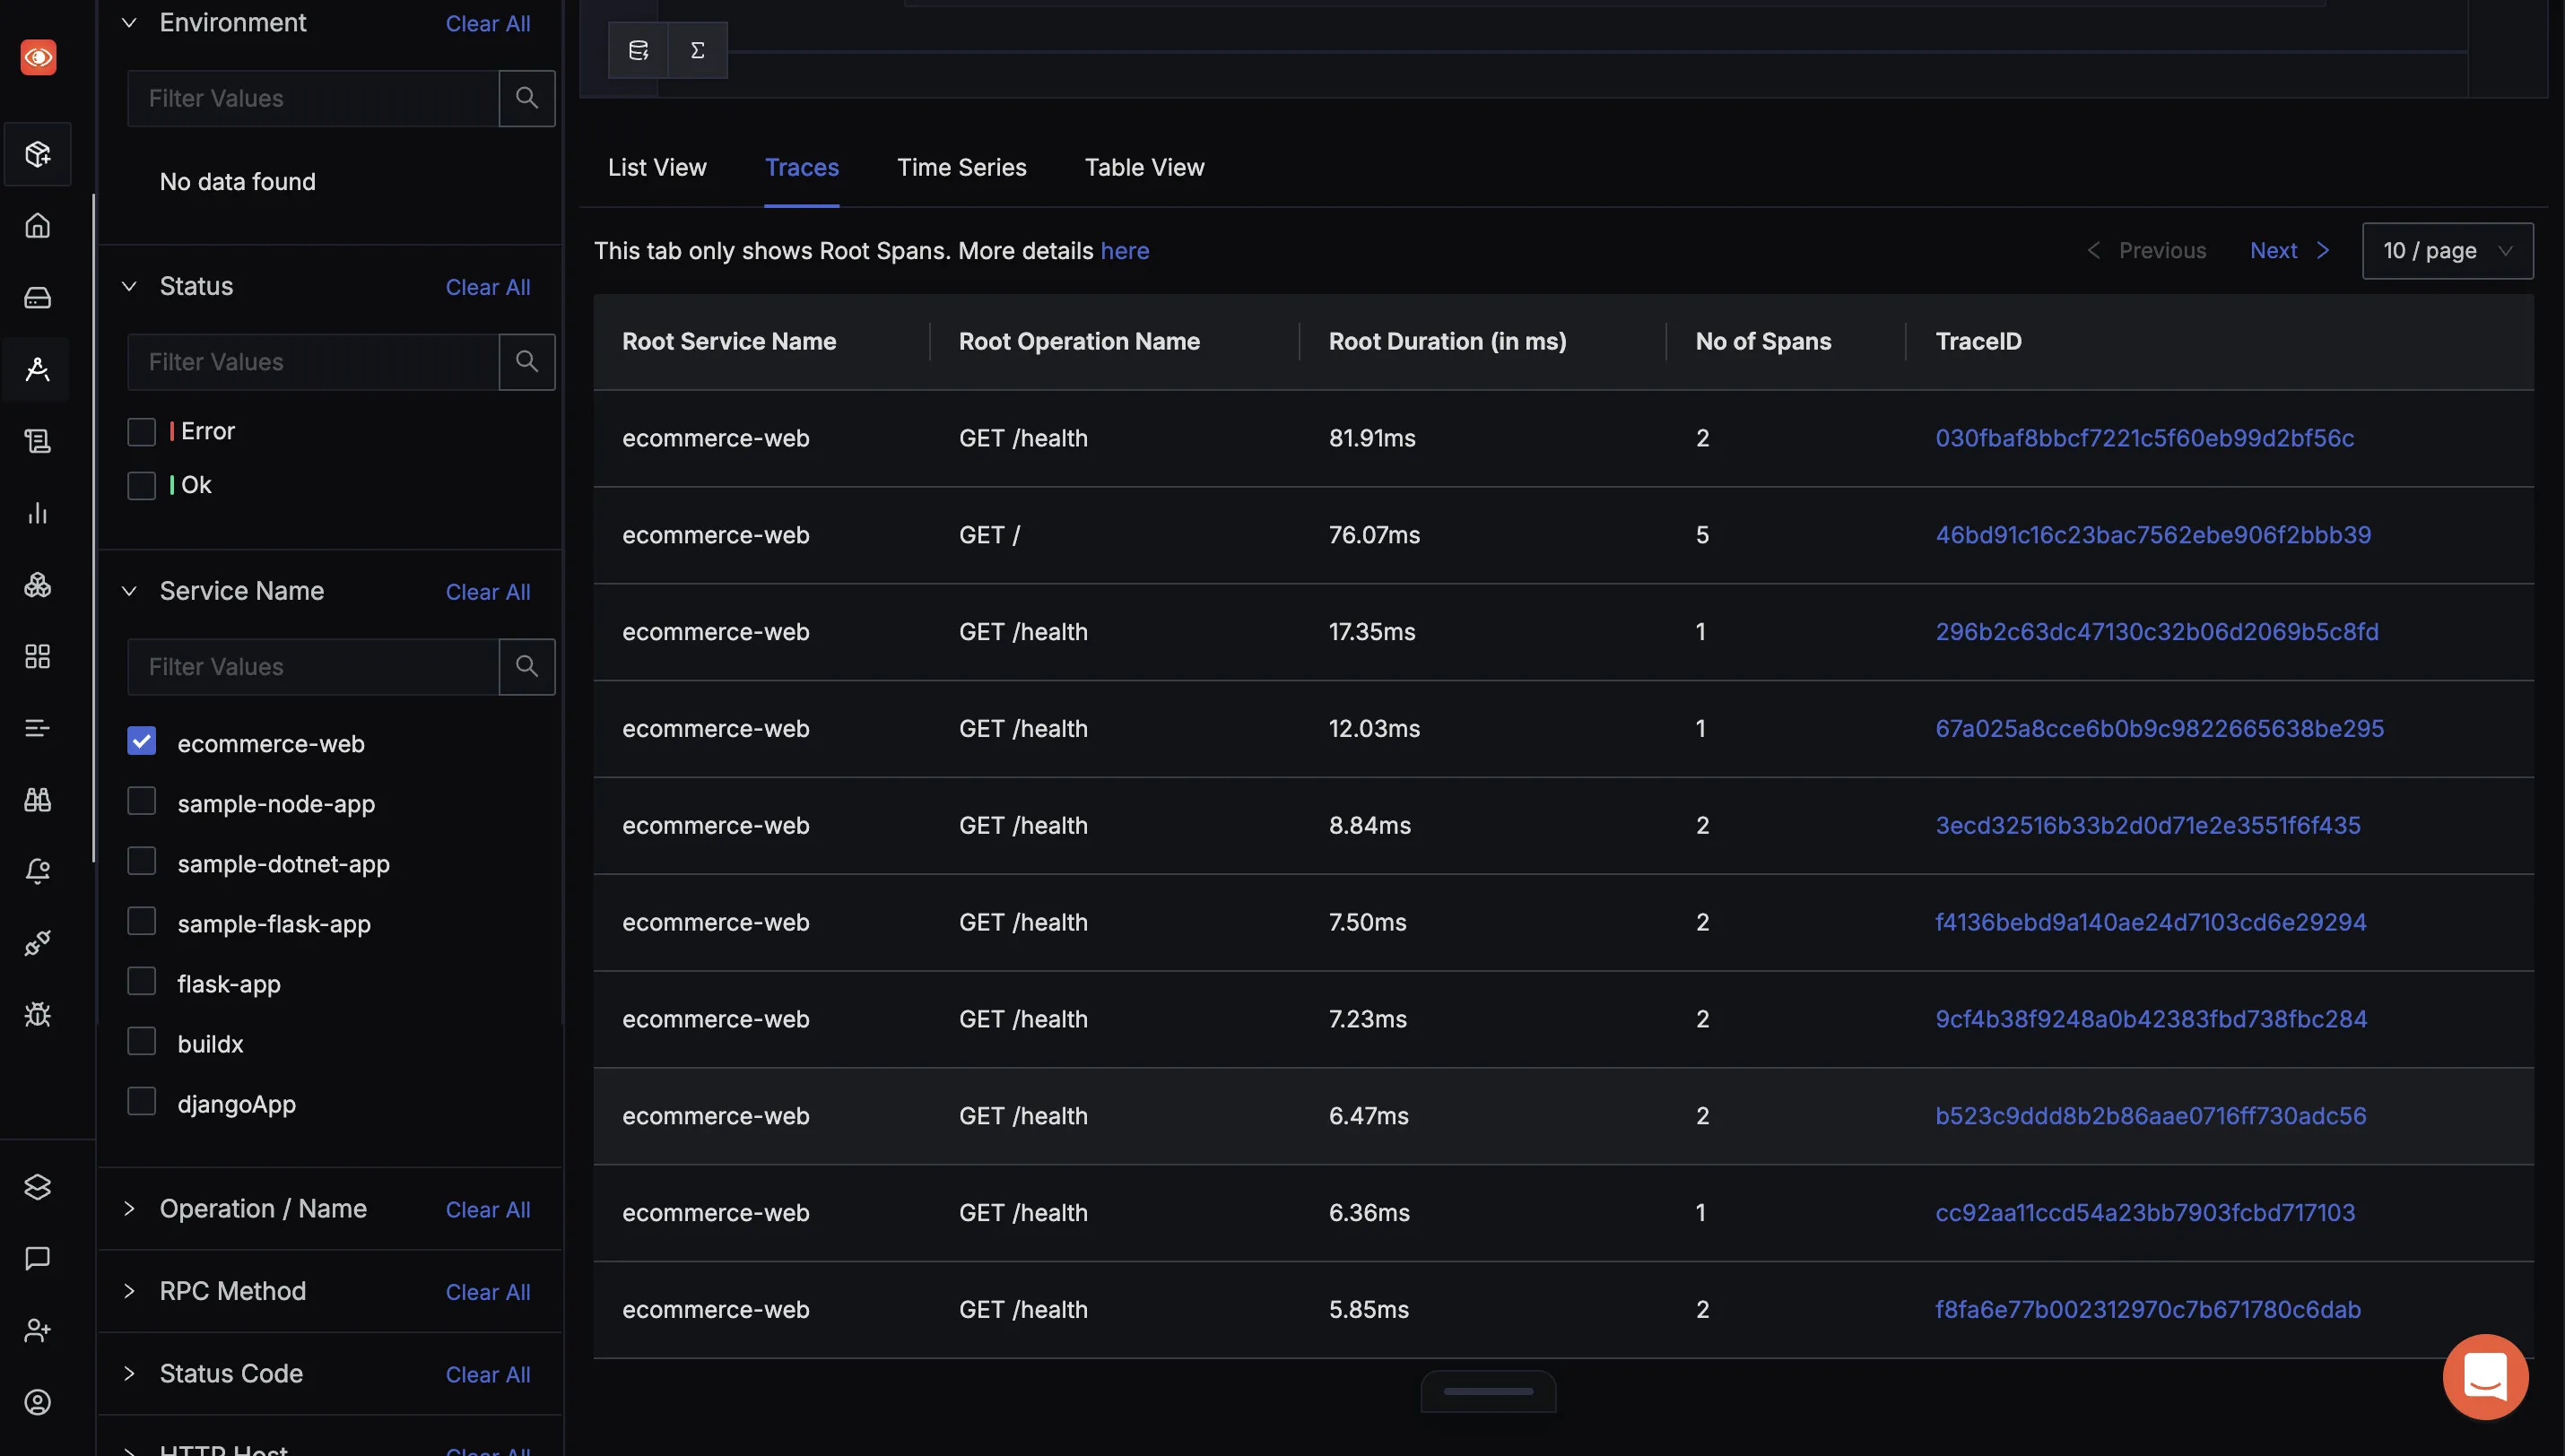2565x1456 pixels.
Task: Open the 10 / page dropdown
Action: click(2446, 250)
